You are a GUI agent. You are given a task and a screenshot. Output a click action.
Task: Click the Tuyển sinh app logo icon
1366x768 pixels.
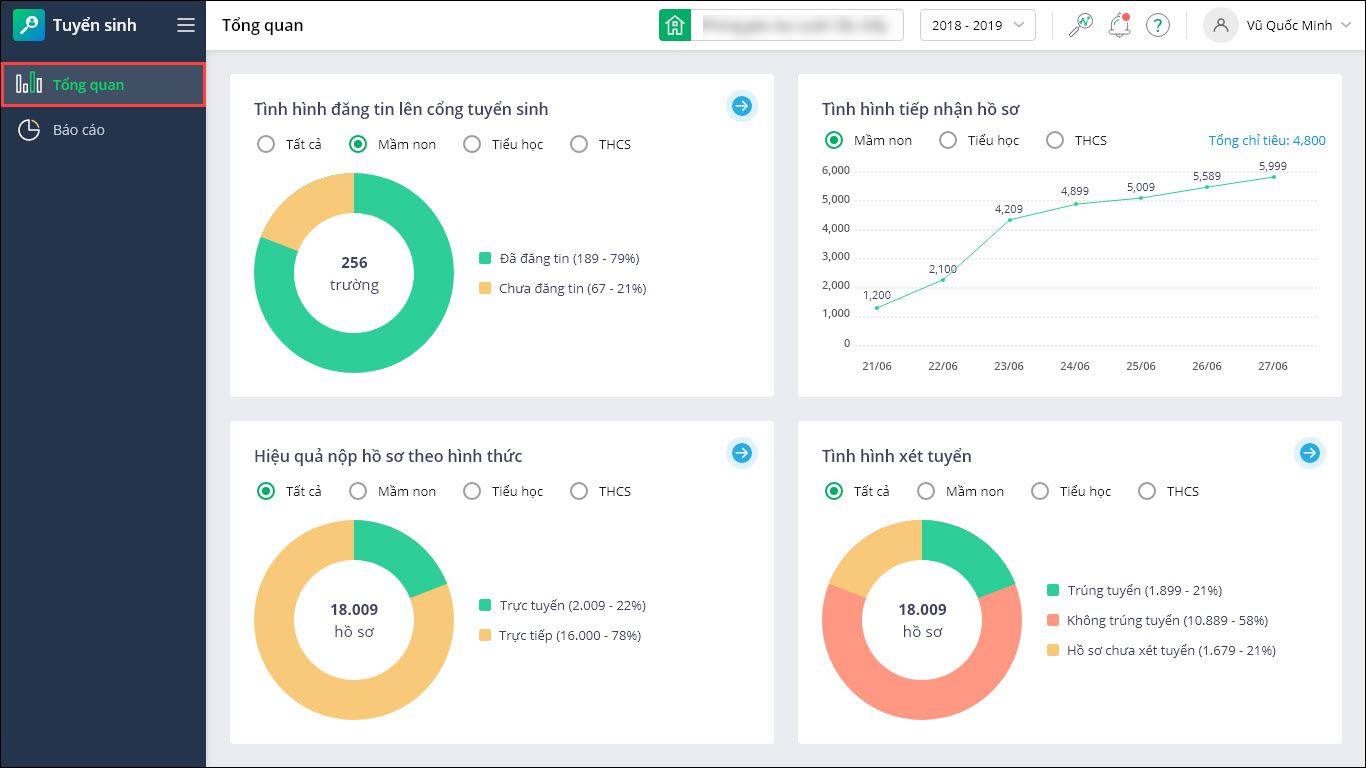29,25
